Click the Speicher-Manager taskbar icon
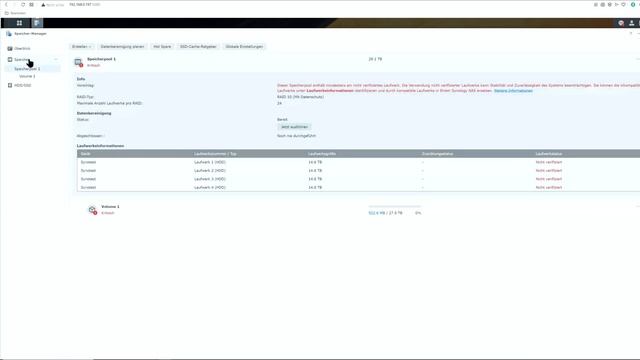The width and height of the screenshot is (640, 360). click(37, 23)
